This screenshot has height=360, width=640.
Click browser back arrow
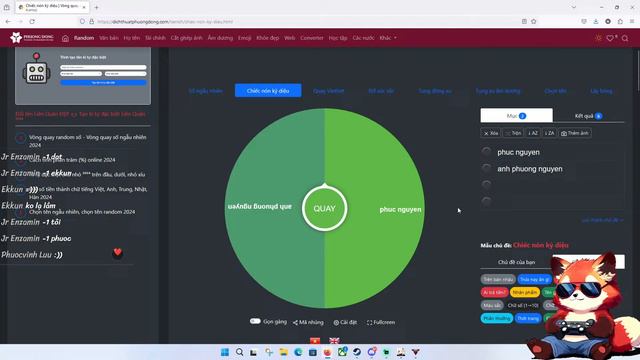(x=8, y=21)
